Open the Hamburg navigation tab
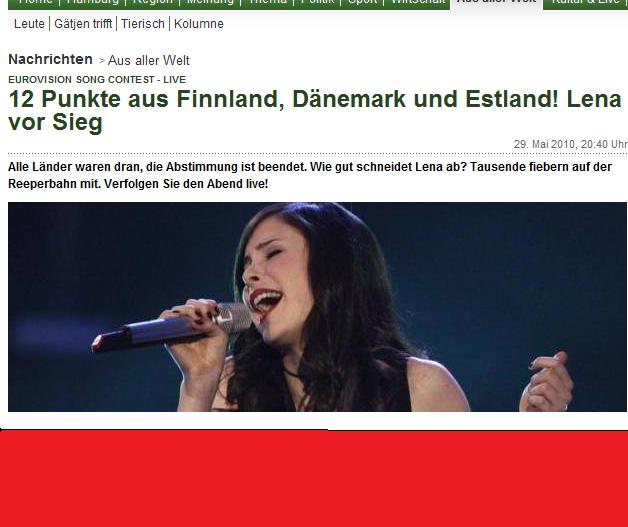 click(x=93, y=2)
